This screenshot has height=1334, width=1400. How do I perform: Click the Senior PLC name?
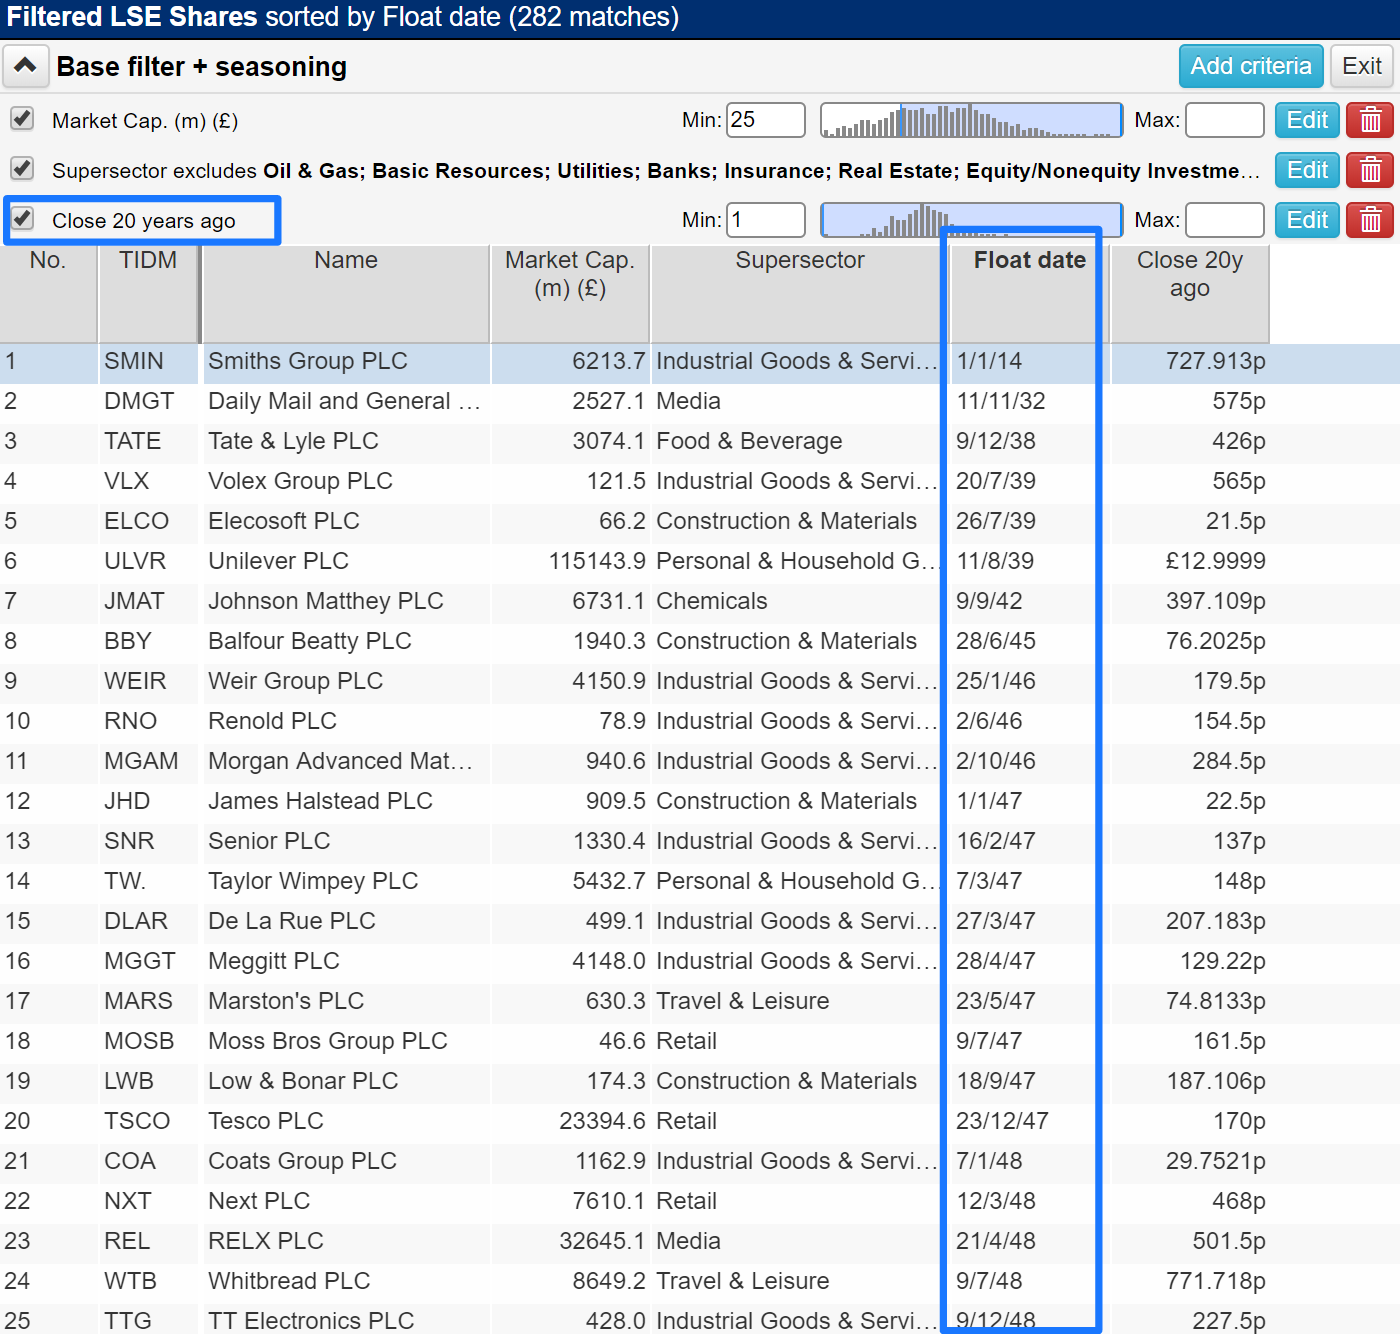pos(269,841)
